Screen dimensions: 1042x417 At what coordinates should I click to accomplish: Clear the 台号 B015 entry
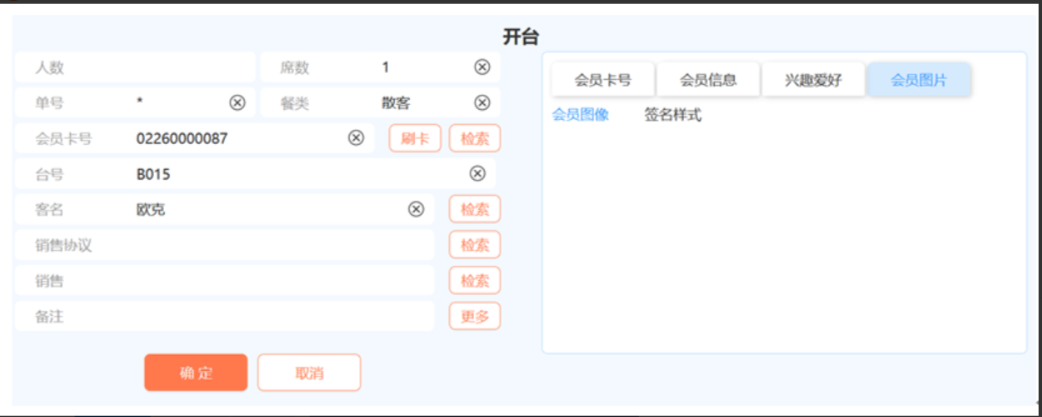point(478,174)
